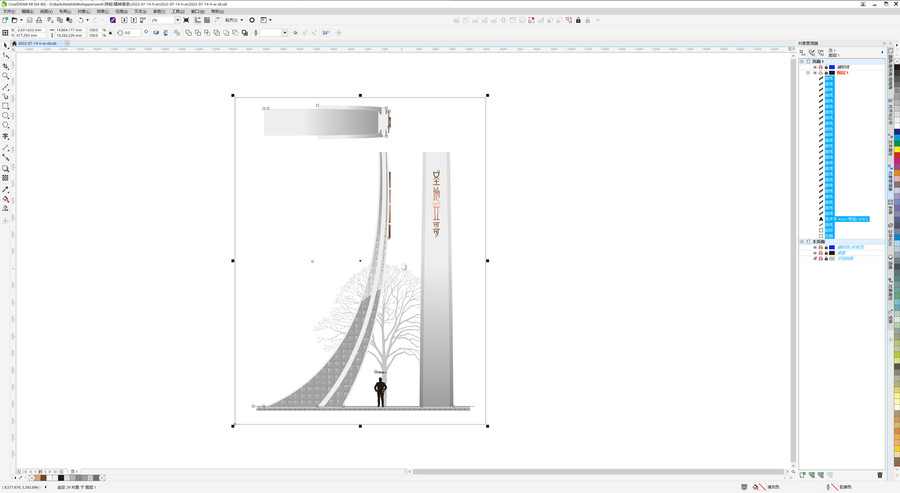Select the Freehand drawing tool
Viewport: 900px width, 493px height.
(x=6, y=87)
